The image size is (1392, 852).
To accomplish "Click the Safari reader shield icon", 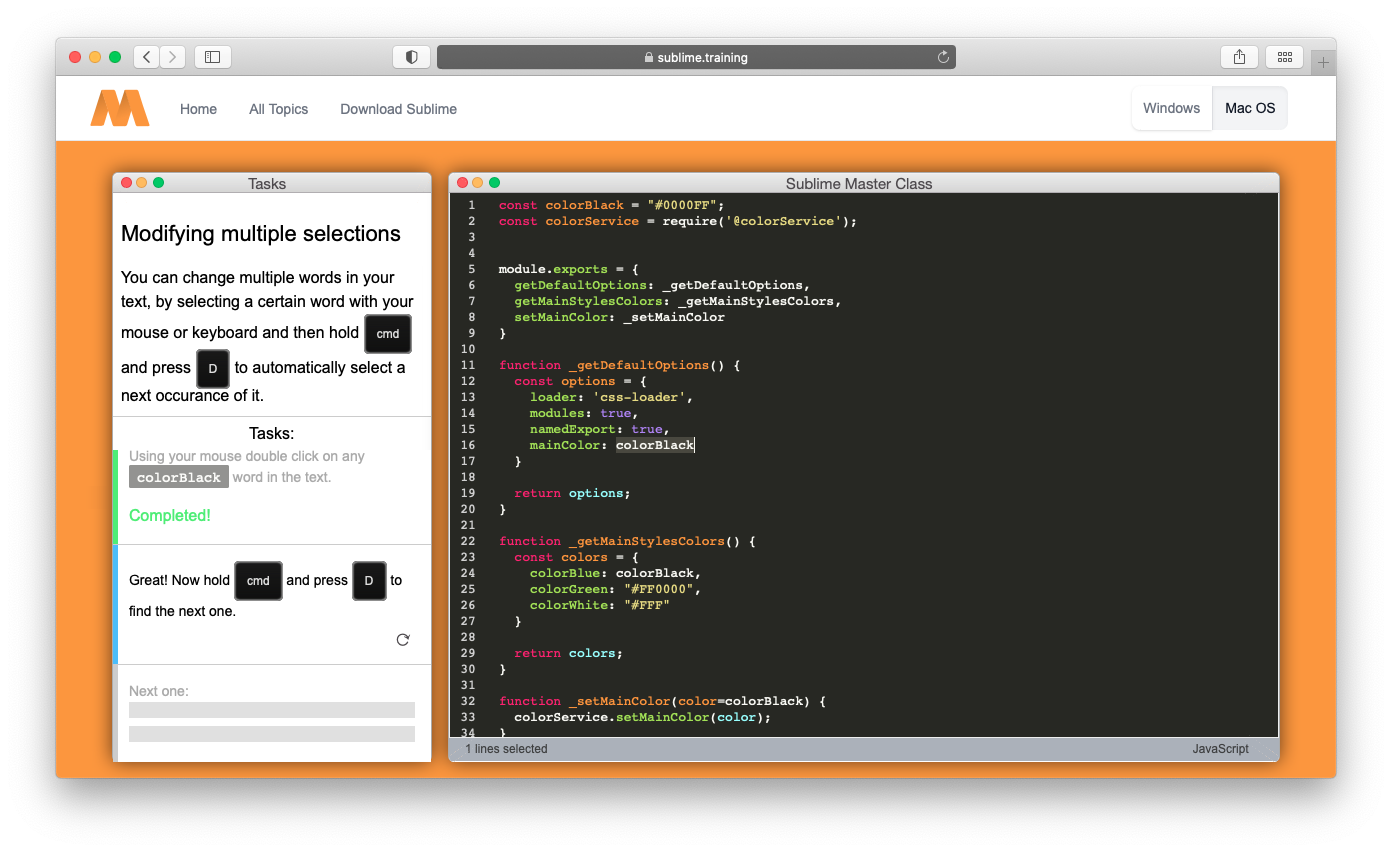I will 411,57.
